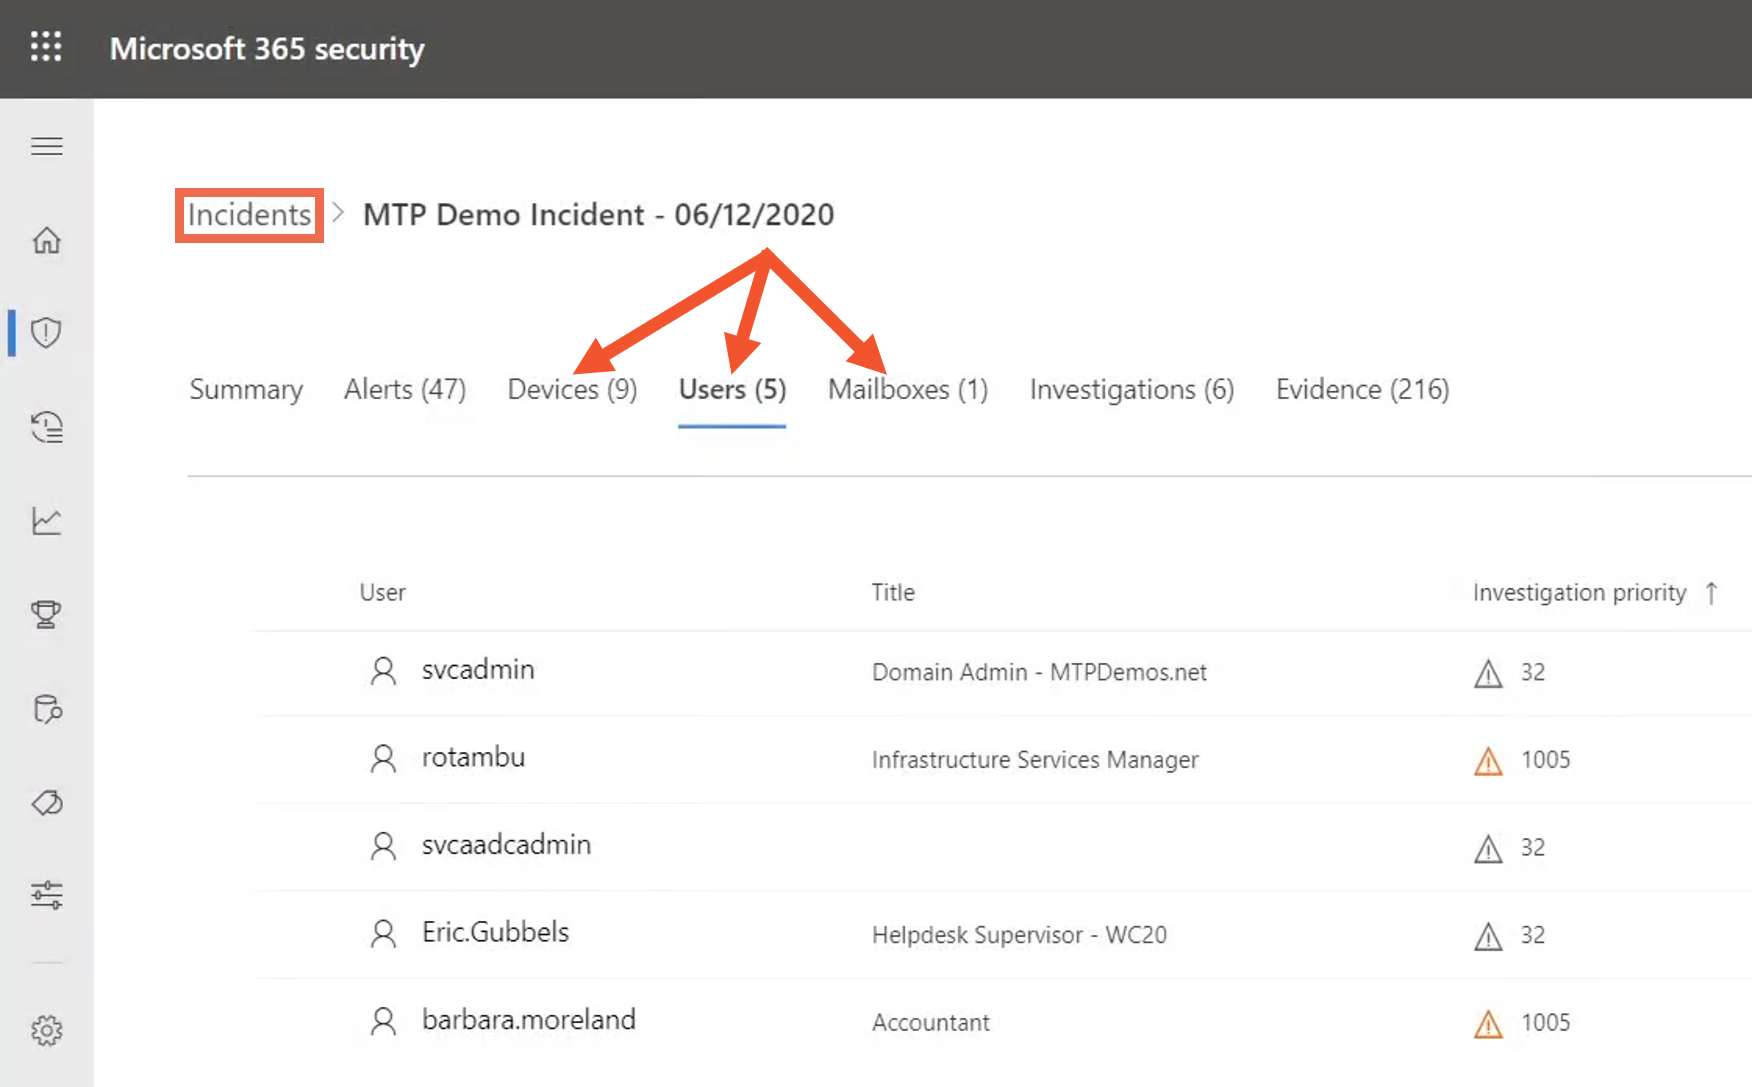1752x1087 pixels.
Task: Open the app launcher waffle icon
Action: click(46, 47)
